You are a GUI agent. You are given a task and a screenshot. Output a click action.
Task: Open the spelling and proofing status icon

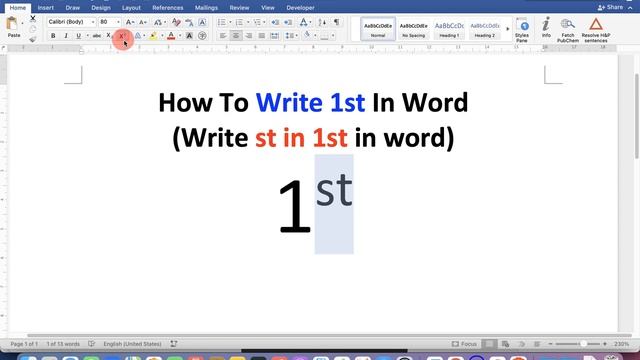[x=91, y=344]
